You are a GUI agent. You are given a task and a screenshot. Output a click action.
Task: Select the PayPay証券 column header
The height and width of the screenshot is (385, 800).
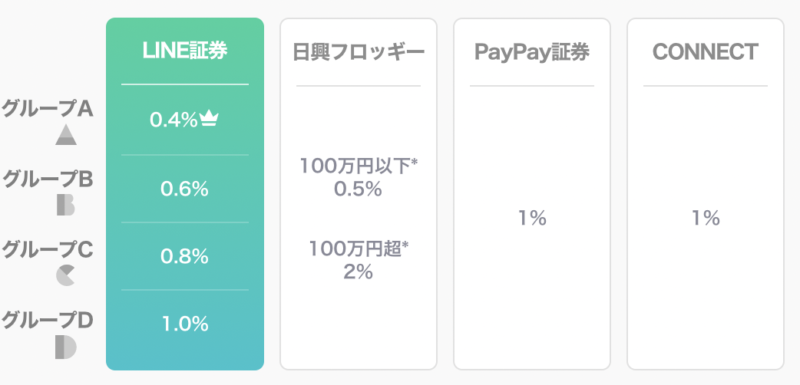532,52
